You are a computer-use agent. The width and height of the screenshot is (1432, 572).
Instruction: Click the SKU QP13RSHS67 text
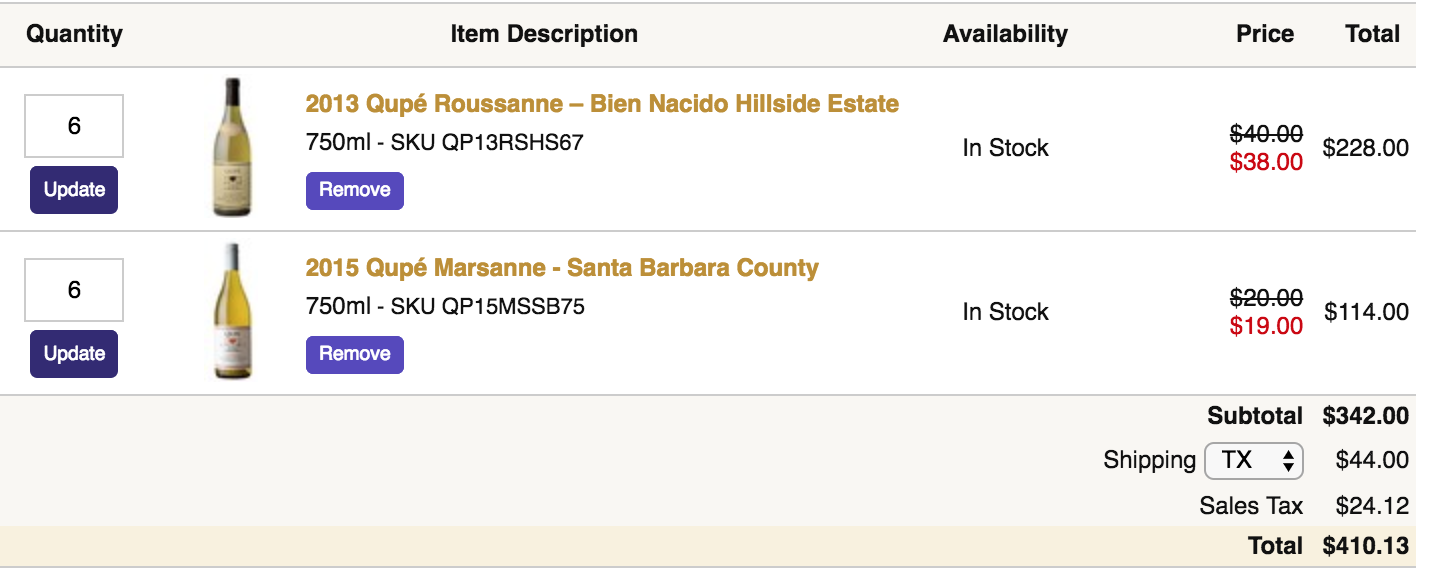(486, 142)
